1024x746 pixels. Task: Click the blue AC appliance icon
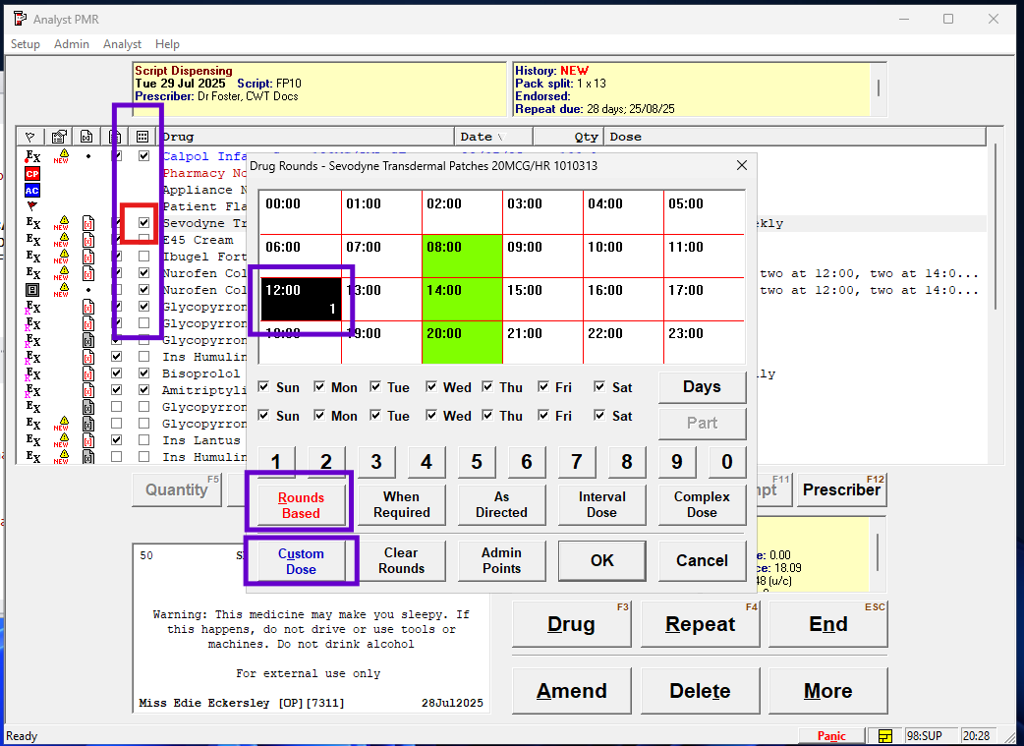(x=32, y=190)
